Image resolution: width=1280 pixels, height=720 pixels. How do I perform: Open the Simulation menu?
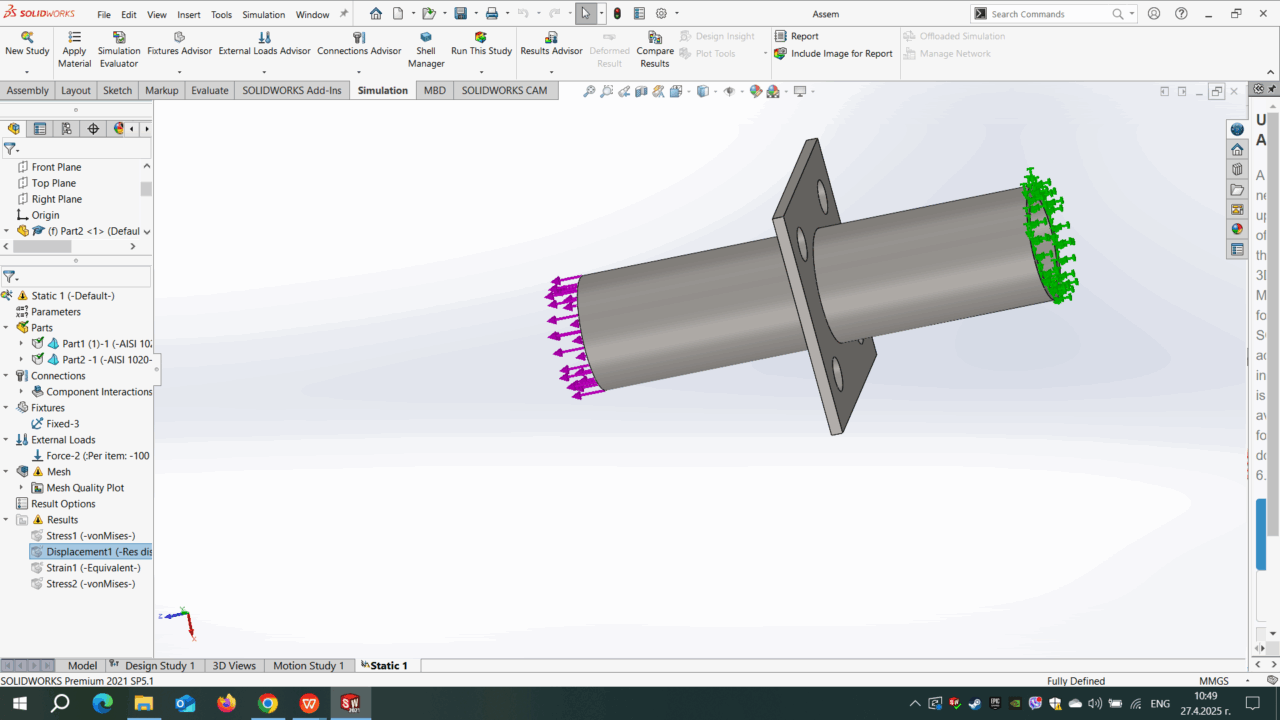263,15
